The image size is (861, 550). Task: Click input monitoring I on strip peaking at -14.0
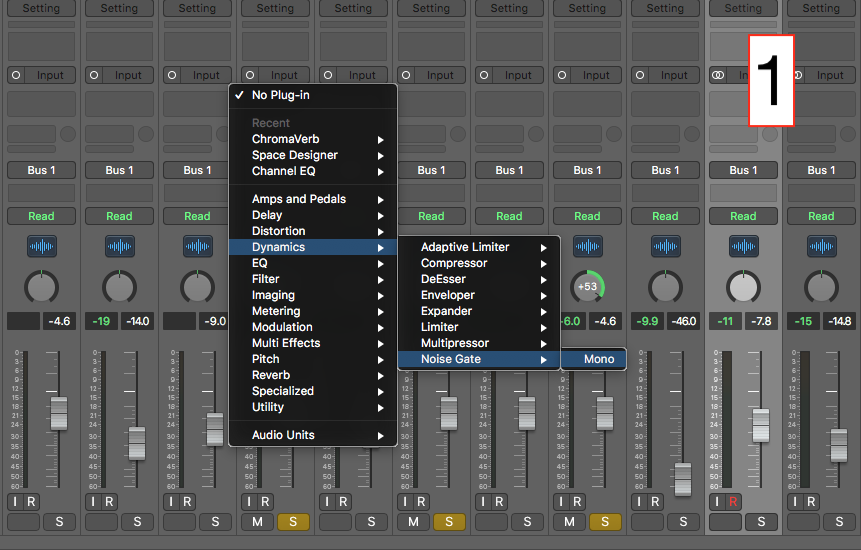click(93, 502)
